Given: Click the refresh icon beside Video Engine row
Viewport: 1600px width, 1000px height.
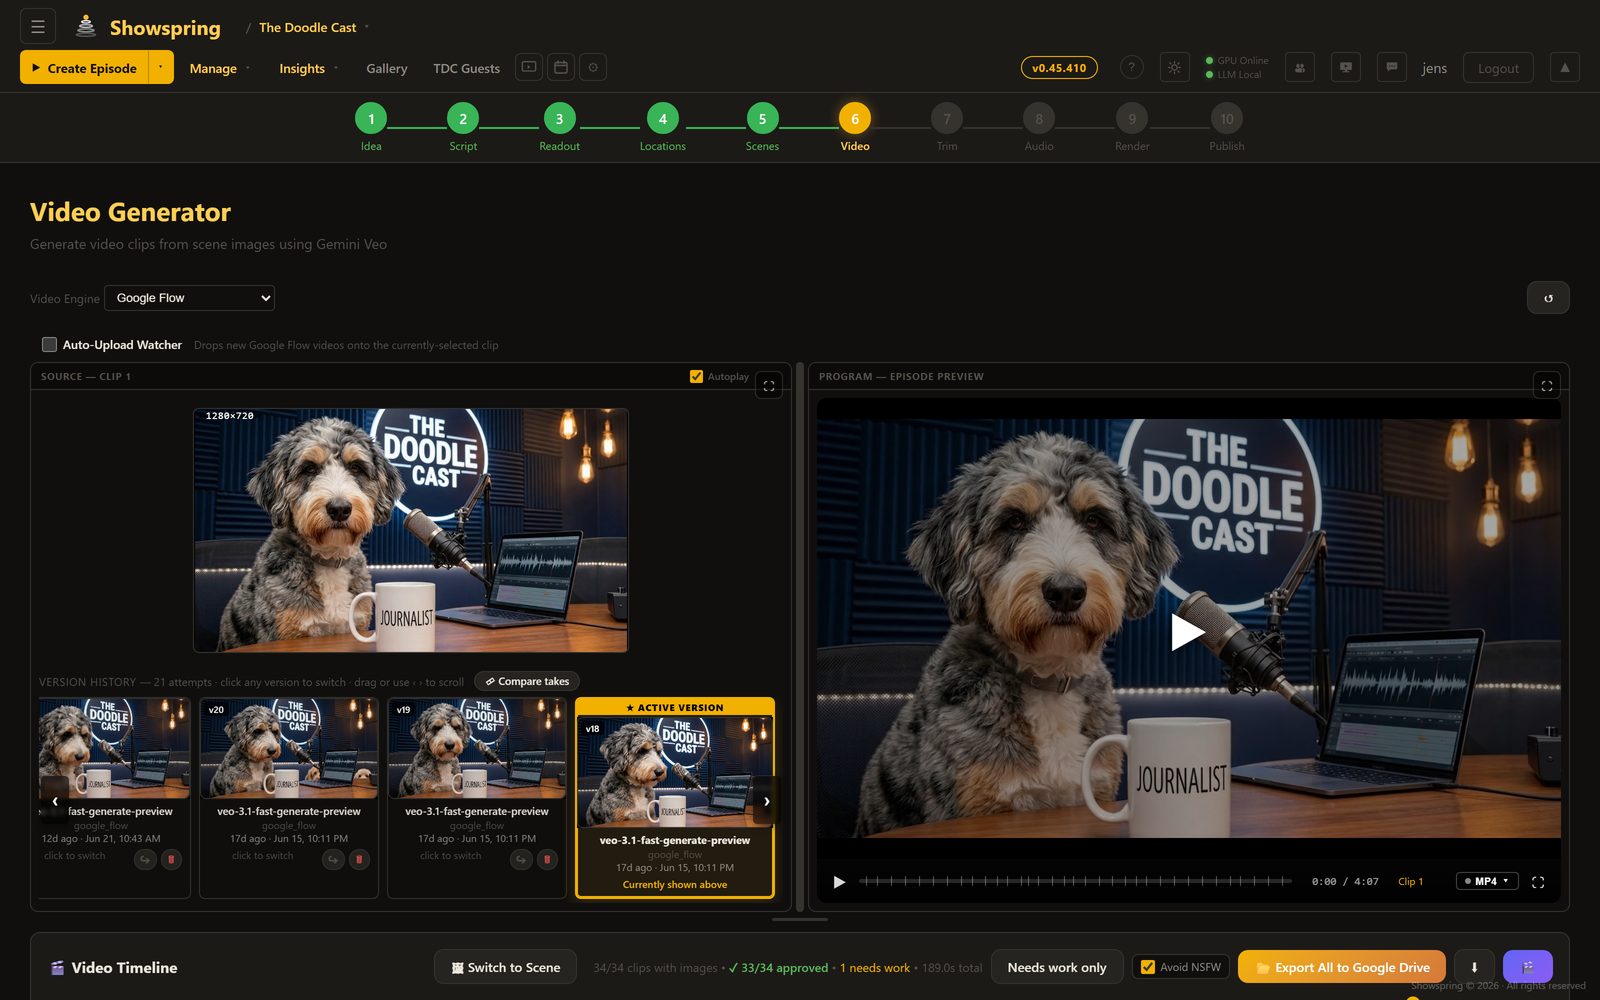Looking at the screenshot, I should pyautogui.click(x=1548, y=298).
